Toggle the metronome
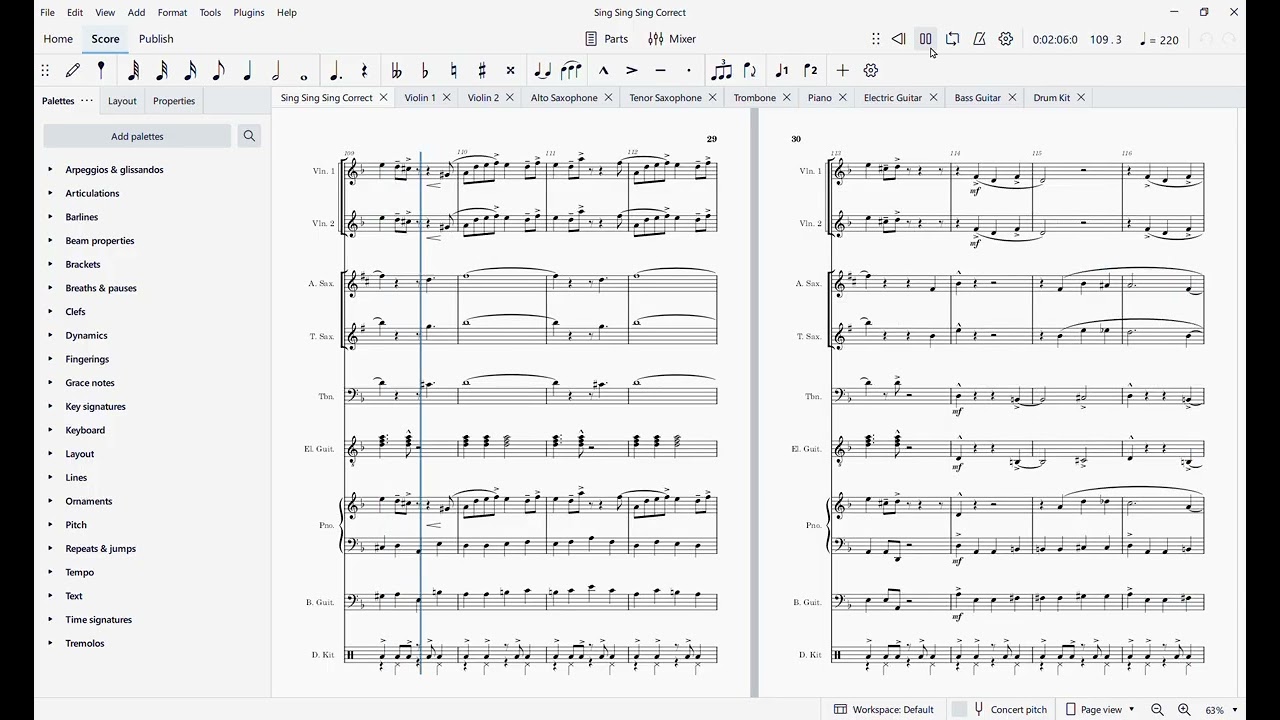This screenshot has height=720, width=1280. pos(980,39)
